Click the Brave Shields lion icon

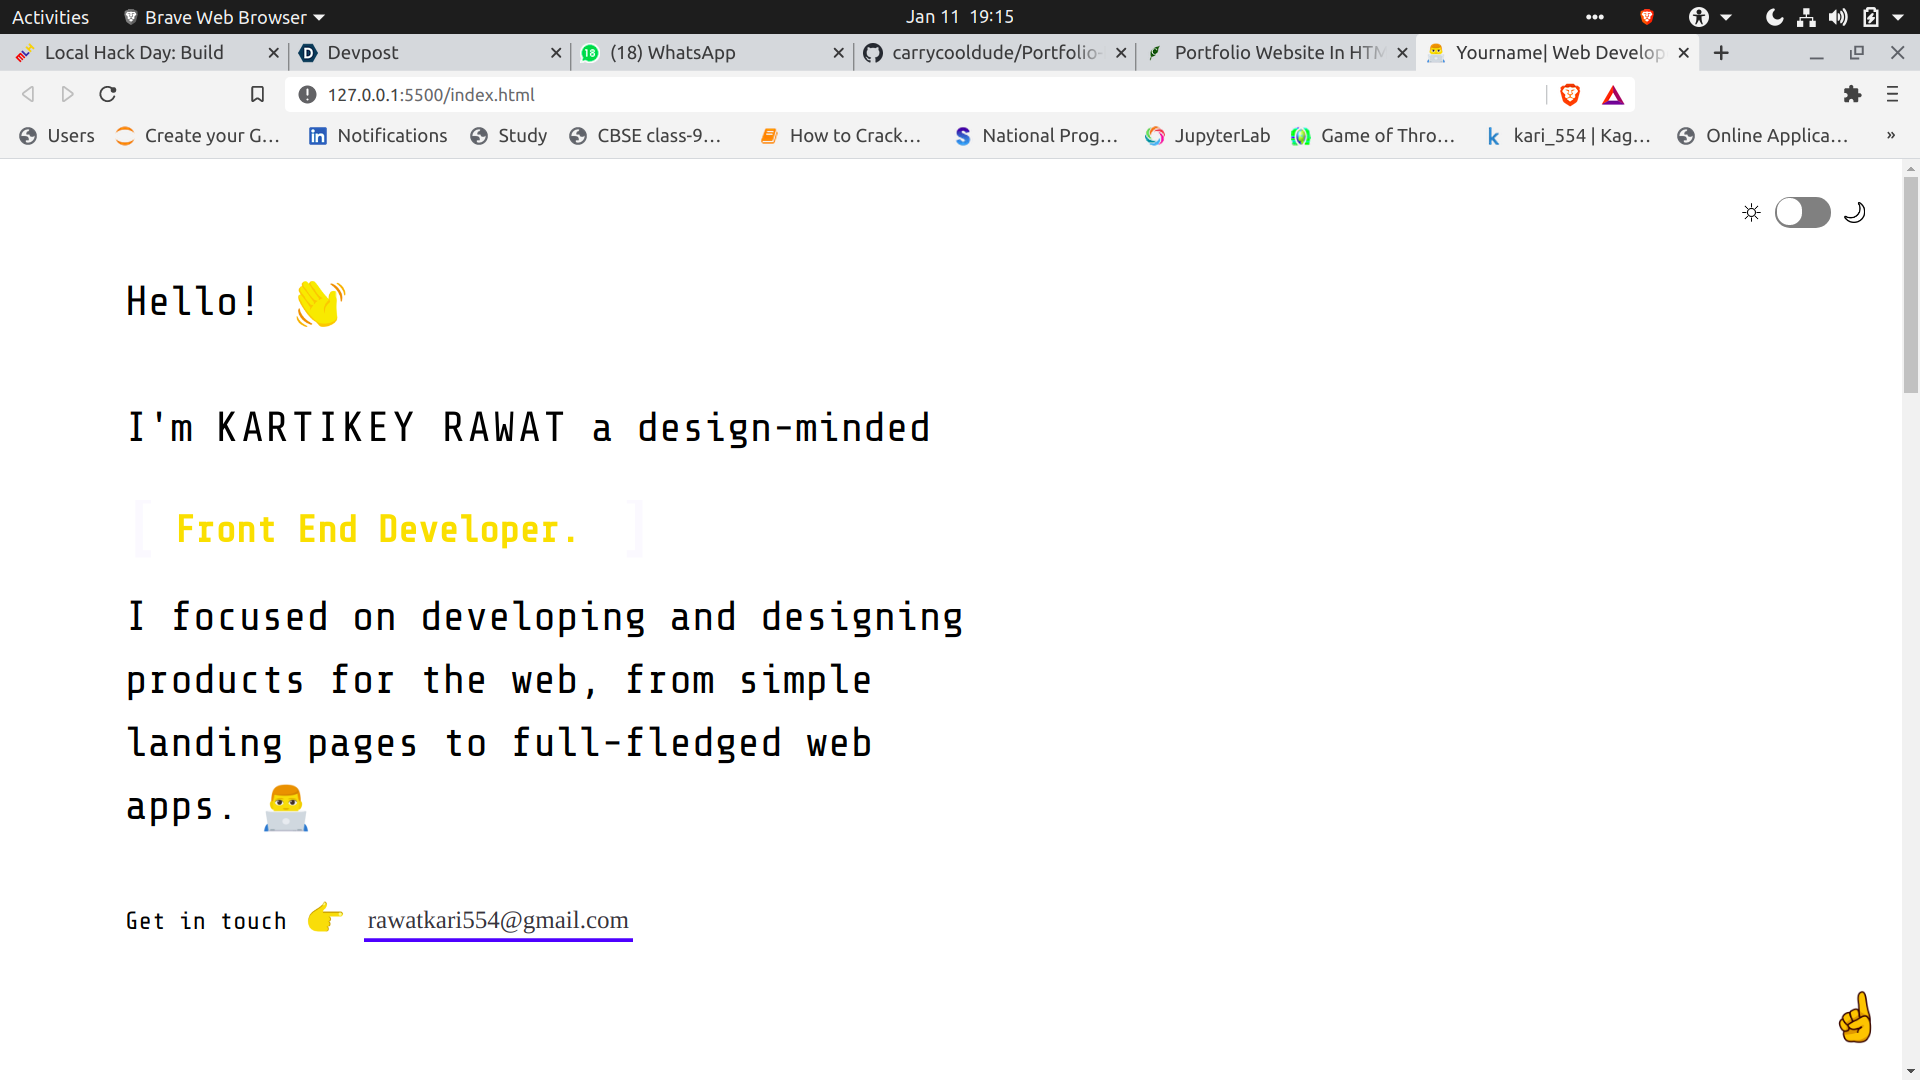click(1569, 95)
